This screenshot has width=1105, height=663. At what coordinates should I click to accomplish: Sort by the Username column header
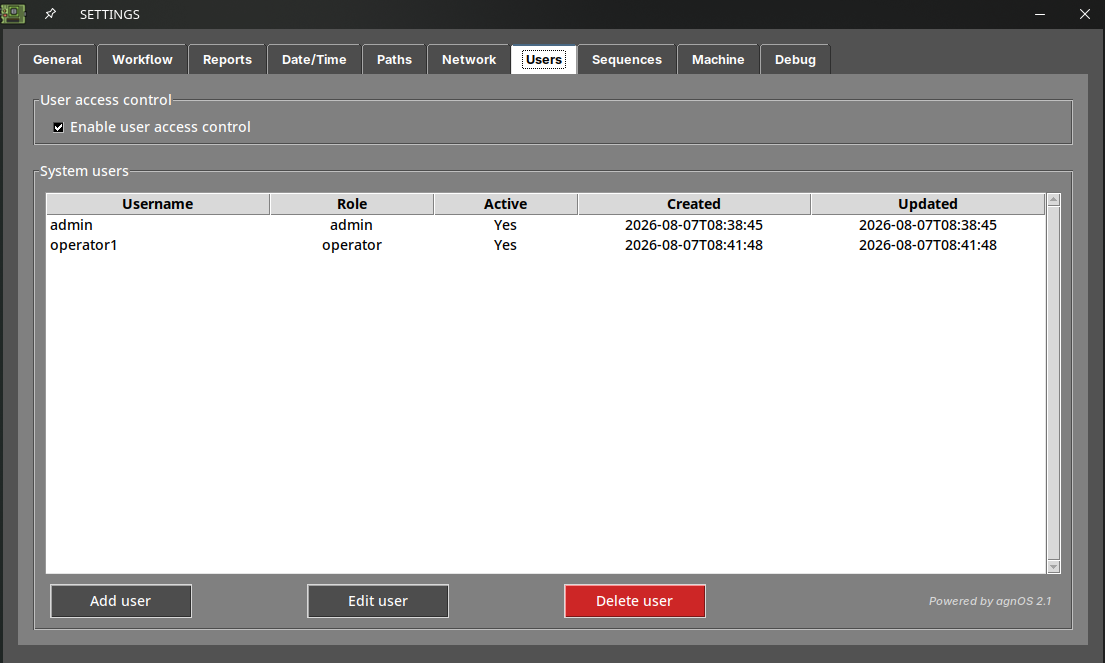158,204
